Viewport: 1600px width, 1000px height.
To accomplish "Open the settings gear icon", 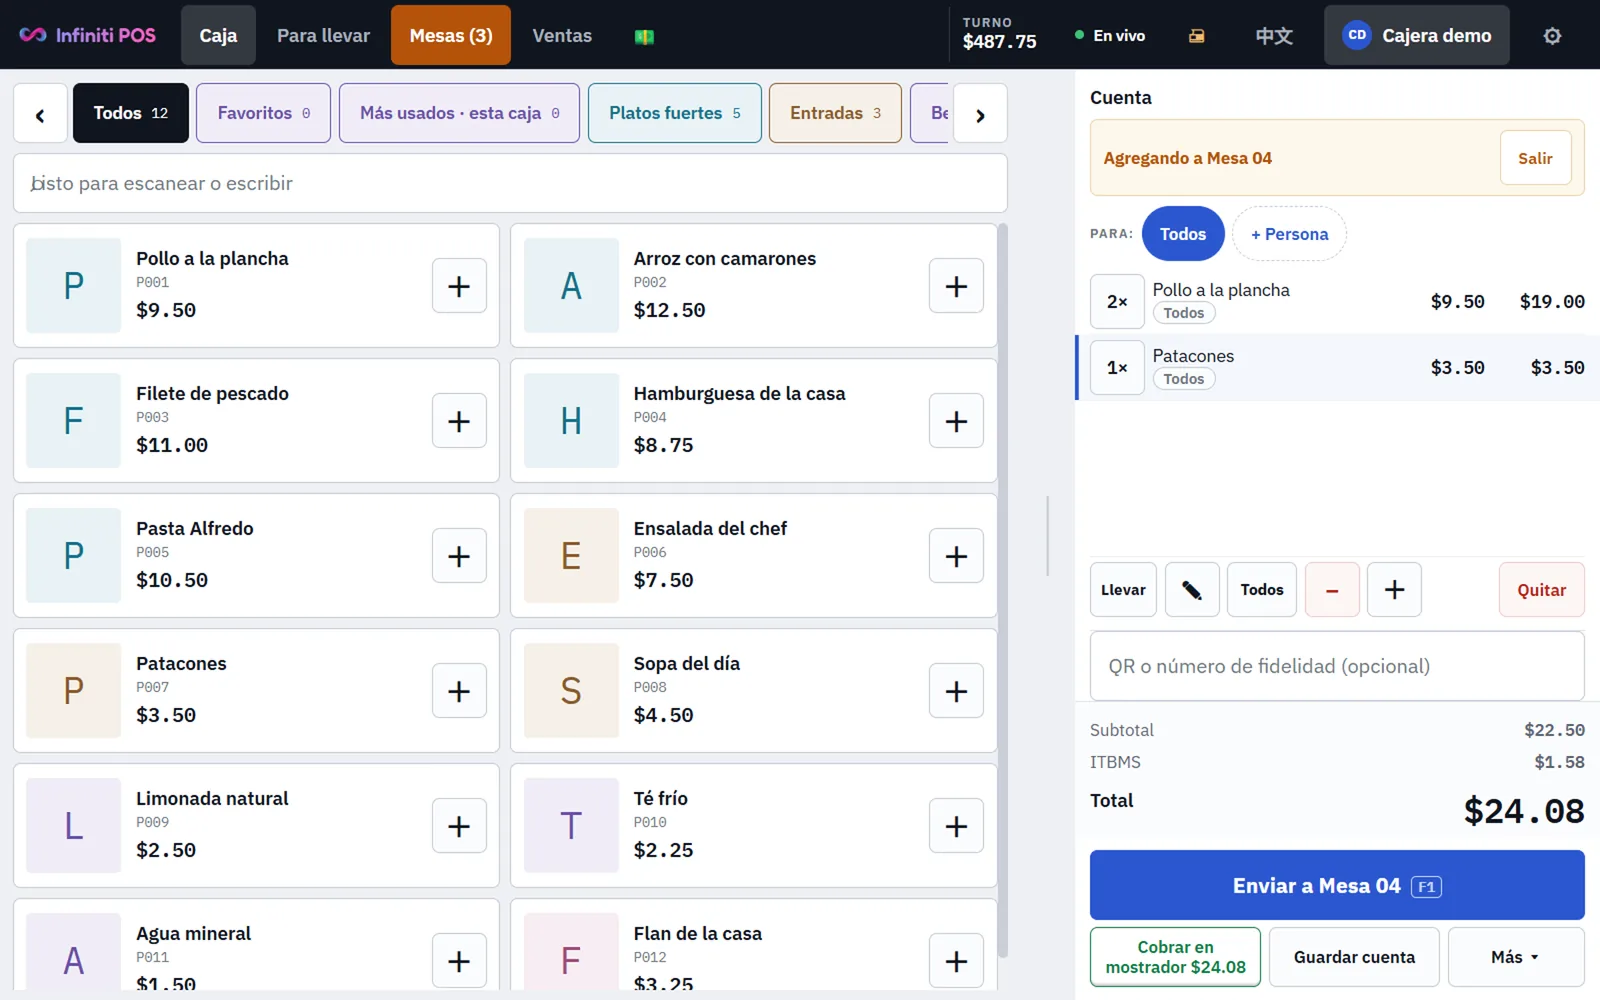I will click(x=1552, y=36).
